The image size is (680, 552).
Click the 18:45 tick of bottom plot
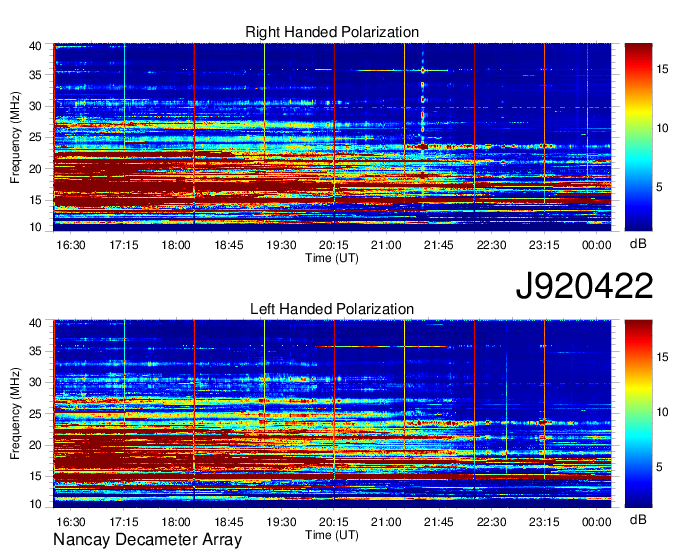point(229,522)
